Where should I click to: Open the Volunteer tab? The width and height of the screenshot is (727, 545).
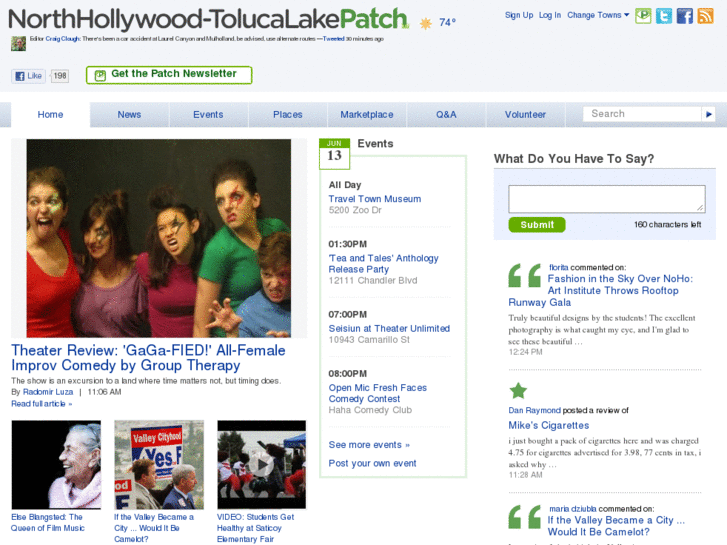[525, 115]
